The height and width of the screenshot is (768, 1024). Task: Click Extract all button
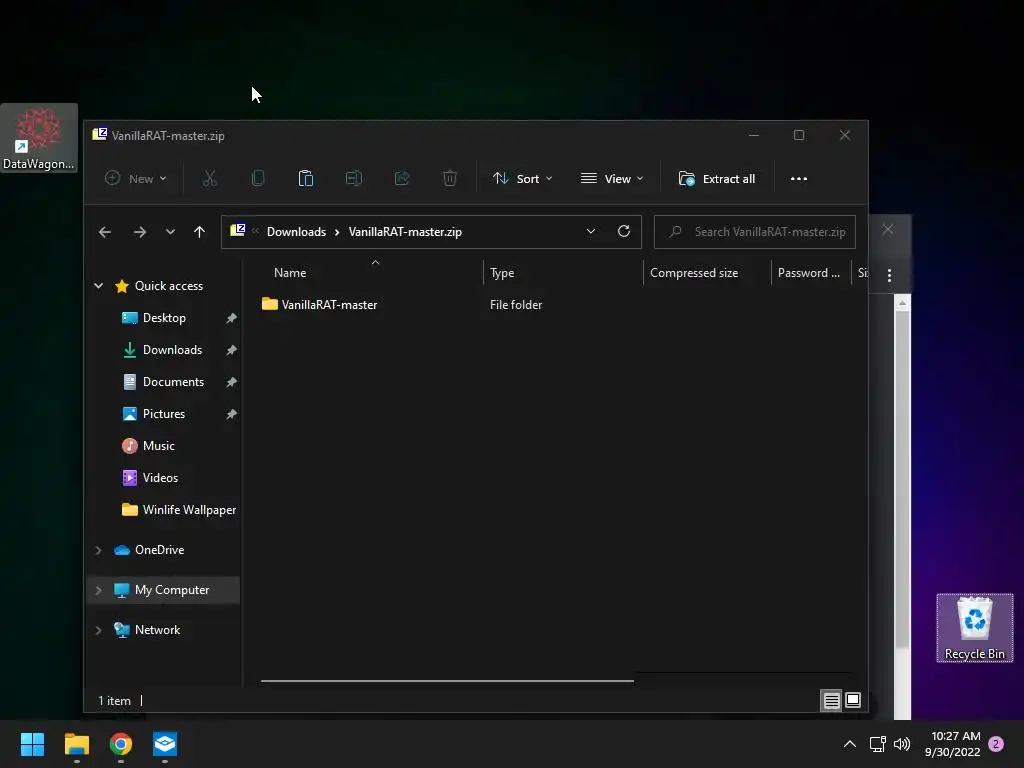[x=717, y=178]
